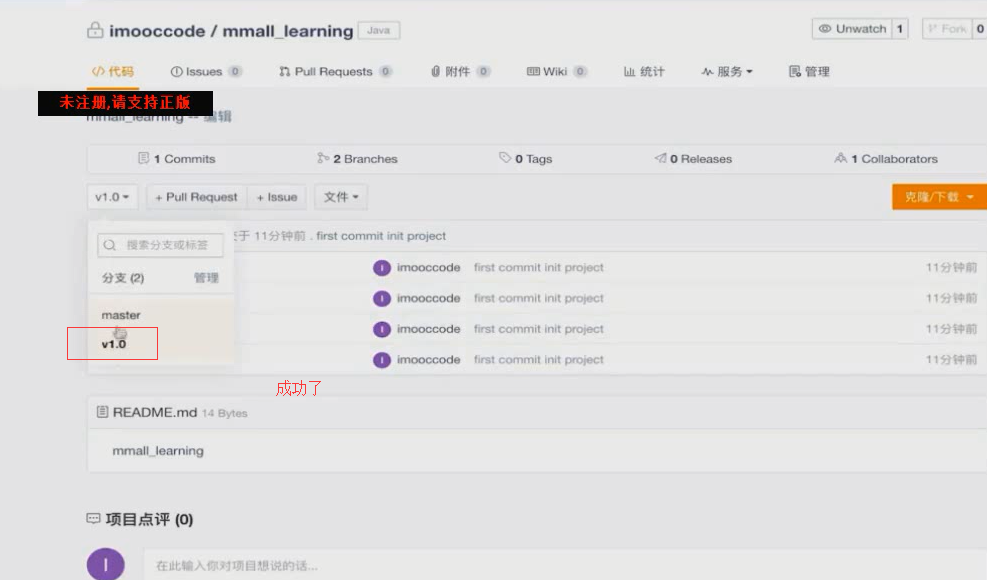This screenshot has width=987, height=580.
Task: Open second row's commit message link
Action: pos(539,299)
